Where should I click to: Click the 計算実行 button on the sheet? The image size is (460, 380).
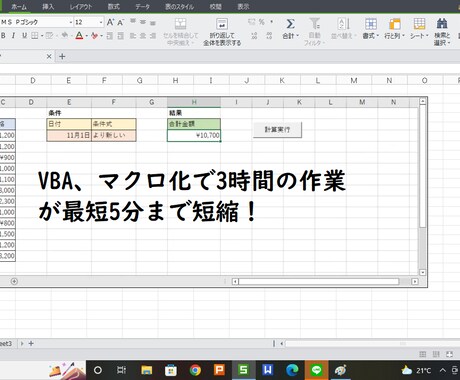pos(277,130)
